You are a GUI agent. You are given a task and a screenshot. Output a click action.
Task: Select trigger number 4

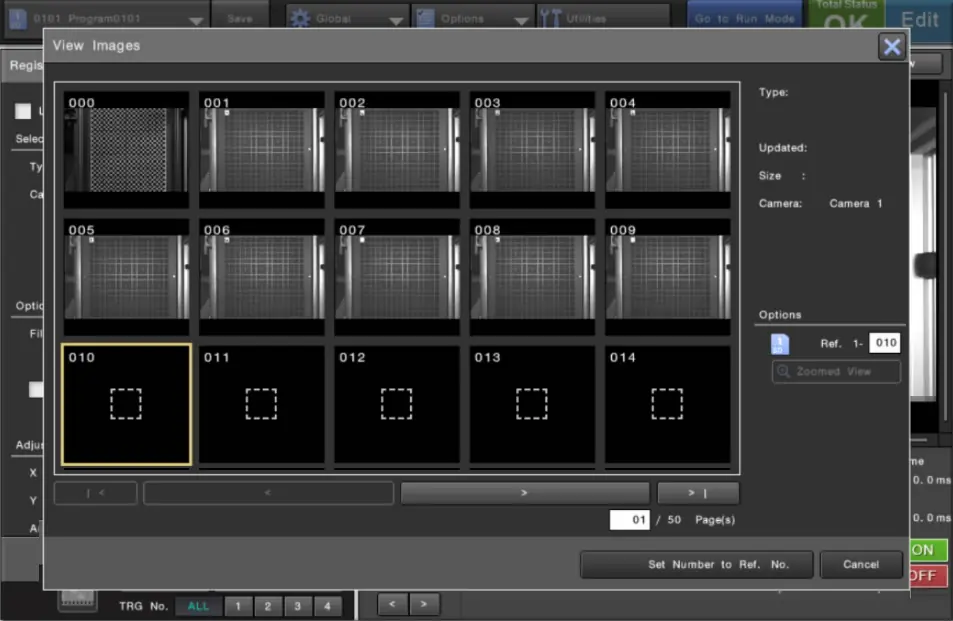(x=327, y=606)
